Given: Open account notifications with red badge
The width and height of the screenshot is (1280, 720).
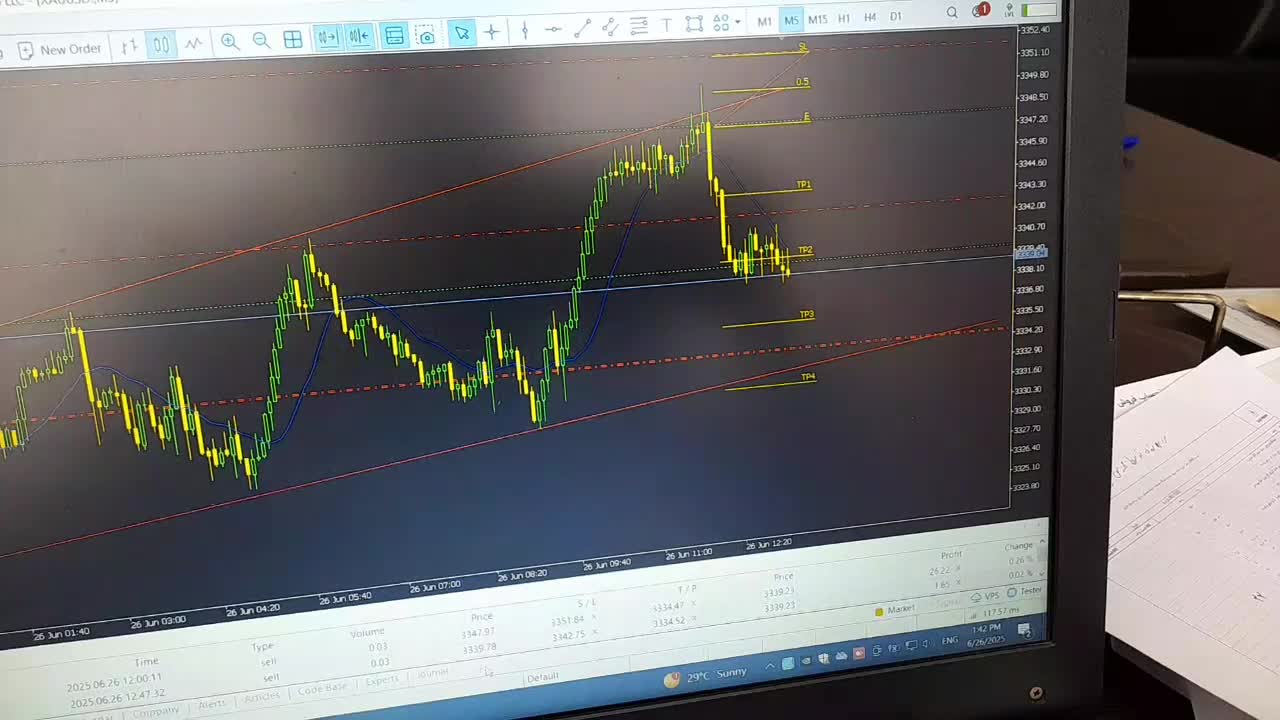Looking at the screenshot, I should click(981, 11).
